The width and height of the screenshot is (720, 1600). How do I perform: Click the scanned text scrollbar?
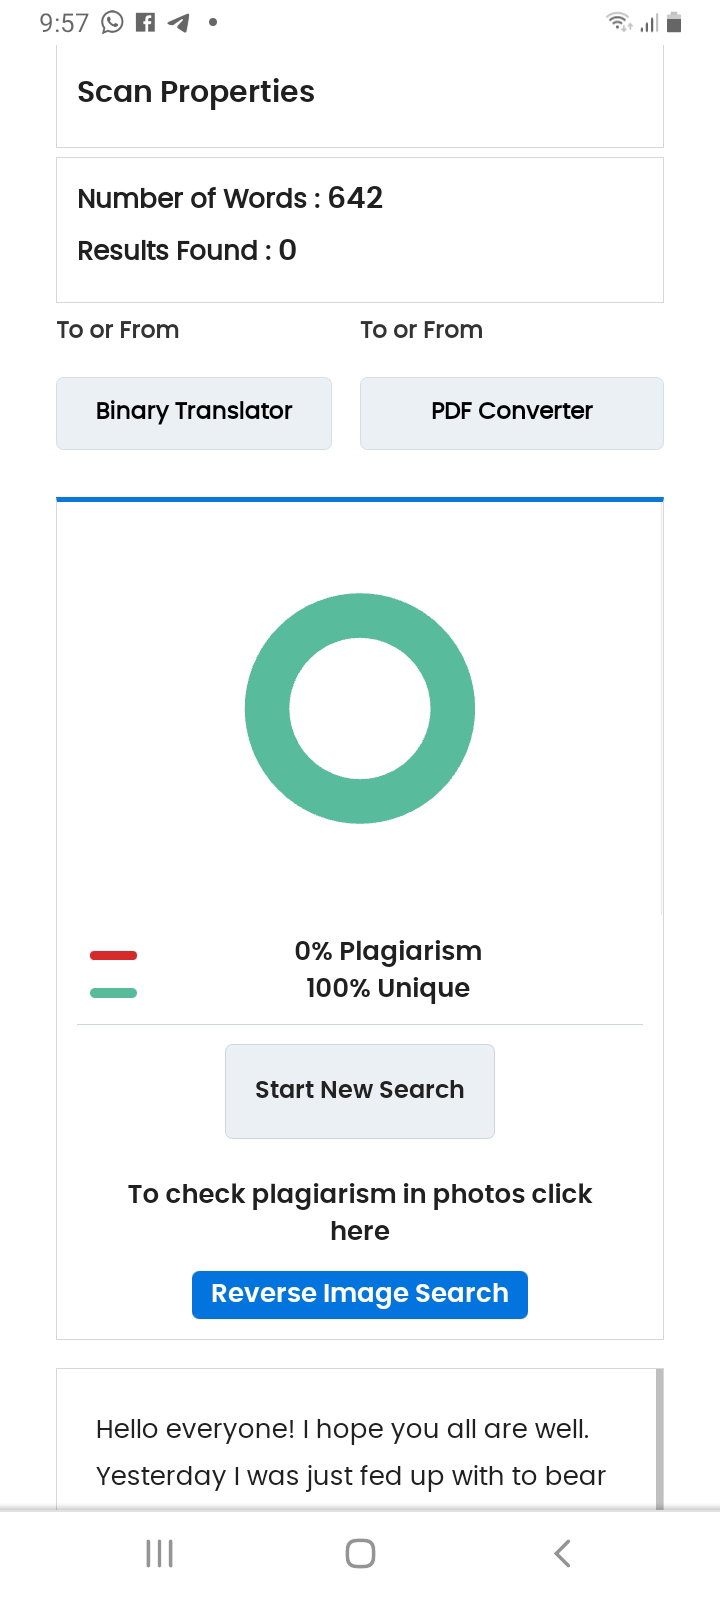659,1438
